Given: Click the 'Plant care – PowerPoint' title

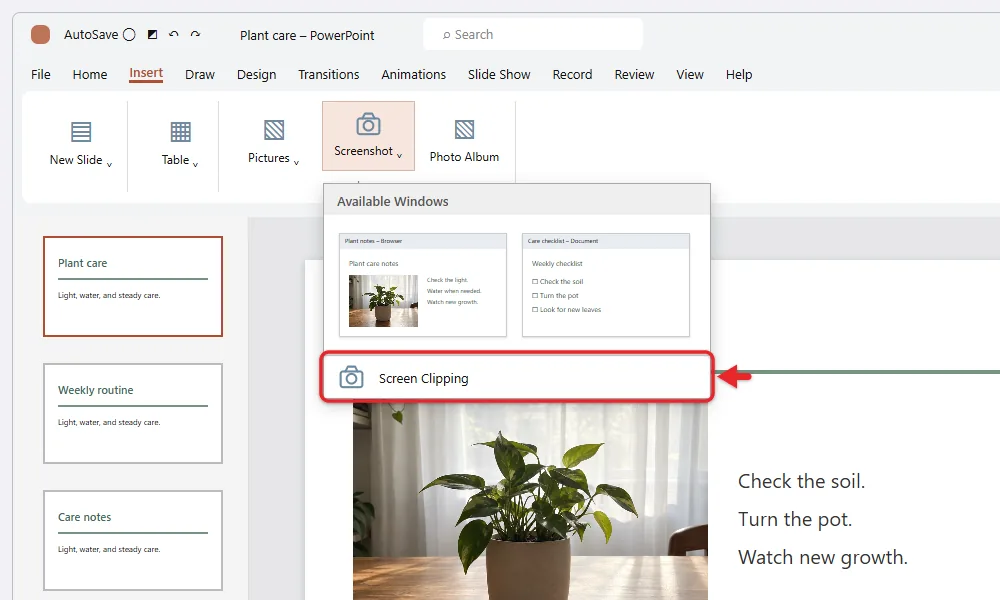Looking at the screenshot, I should 307,36.
